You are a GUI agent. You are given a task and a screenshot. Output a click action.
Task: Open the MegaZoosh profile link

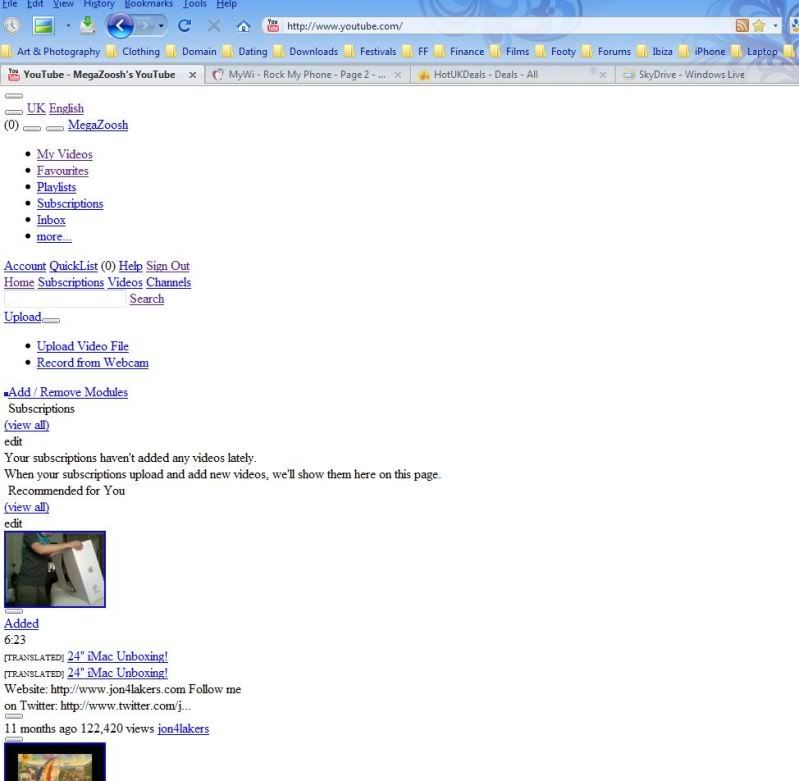pos(98,125)
